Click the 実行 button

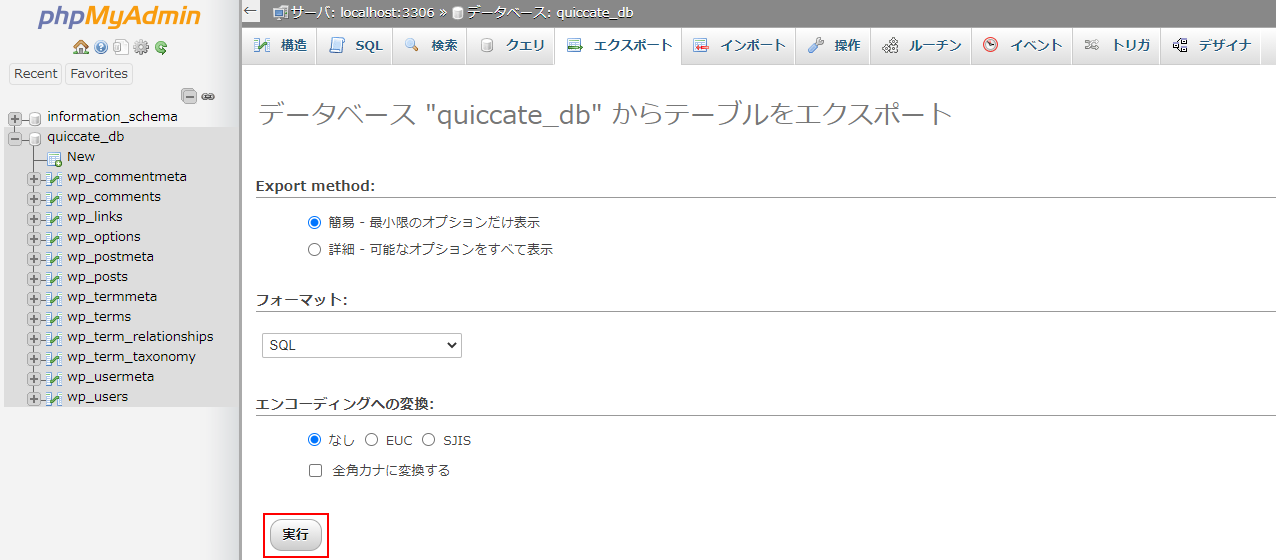point(296,535)
